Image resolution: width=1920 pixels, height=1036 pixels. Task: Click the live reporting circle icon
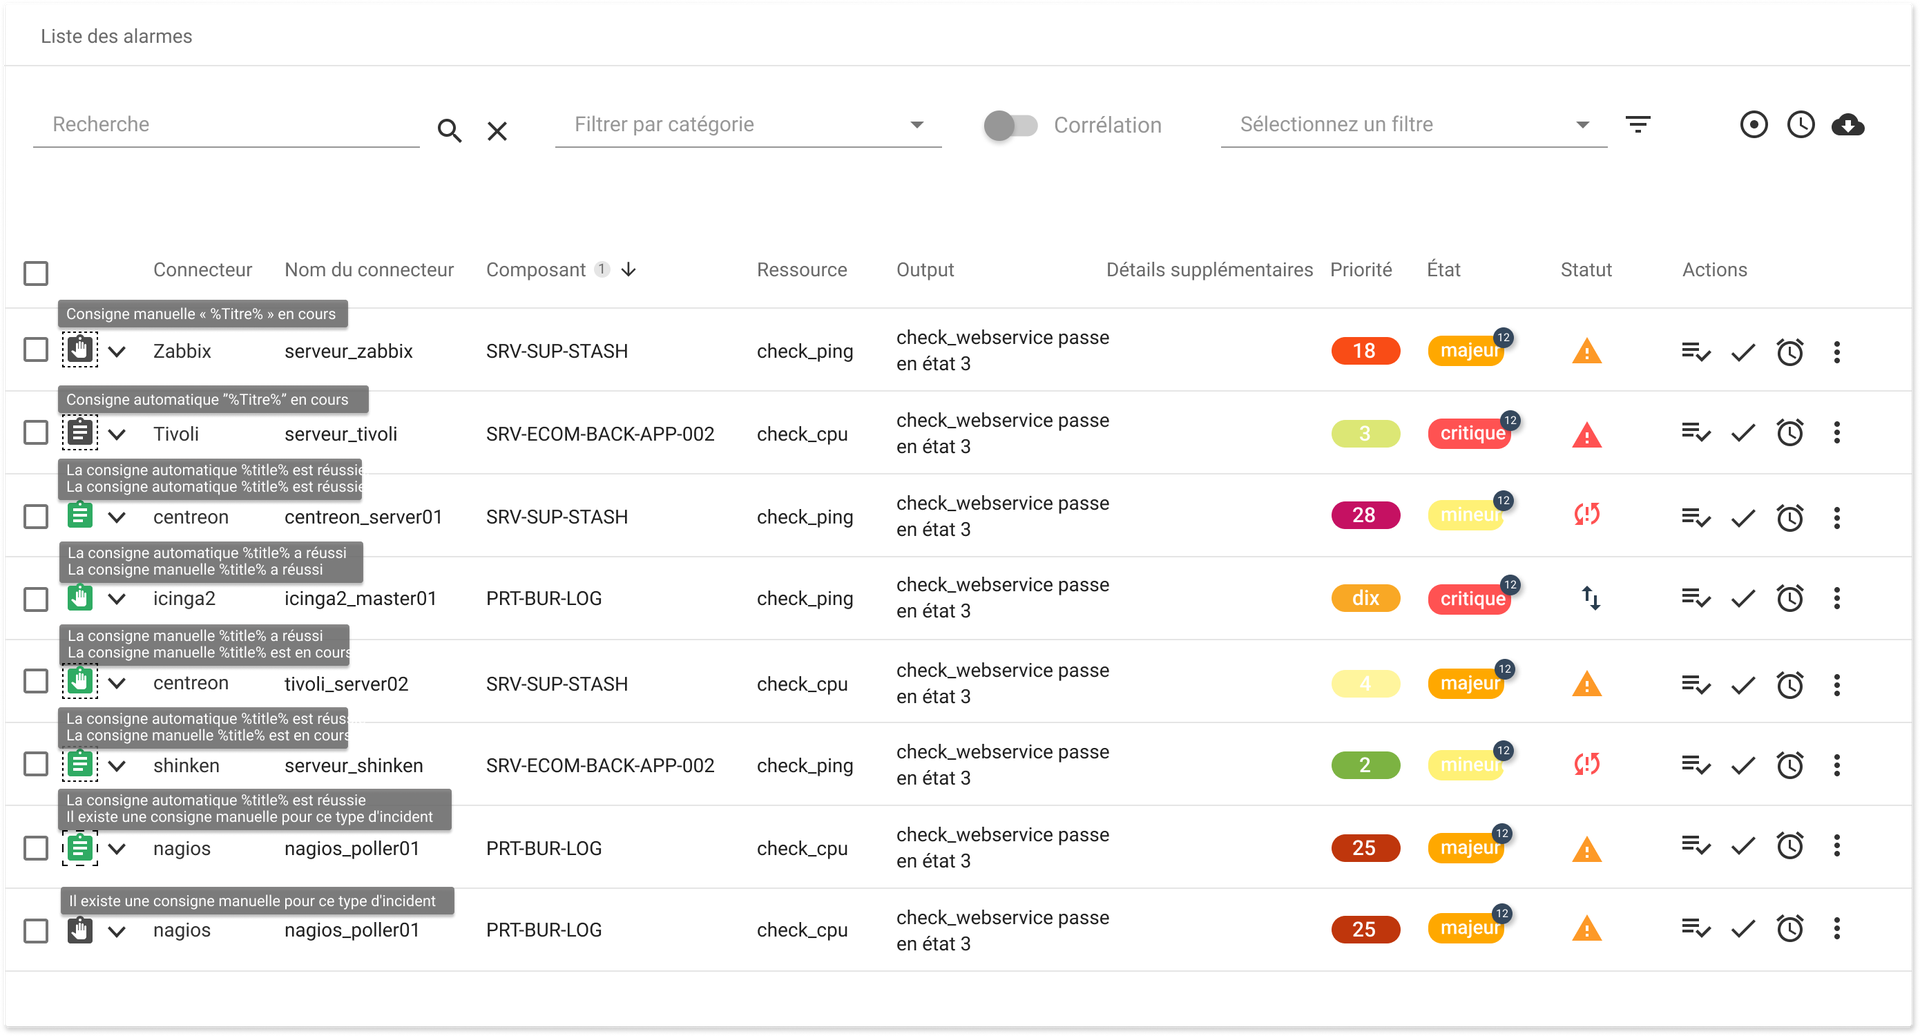pyautogui.click(x=1754, y=125)
